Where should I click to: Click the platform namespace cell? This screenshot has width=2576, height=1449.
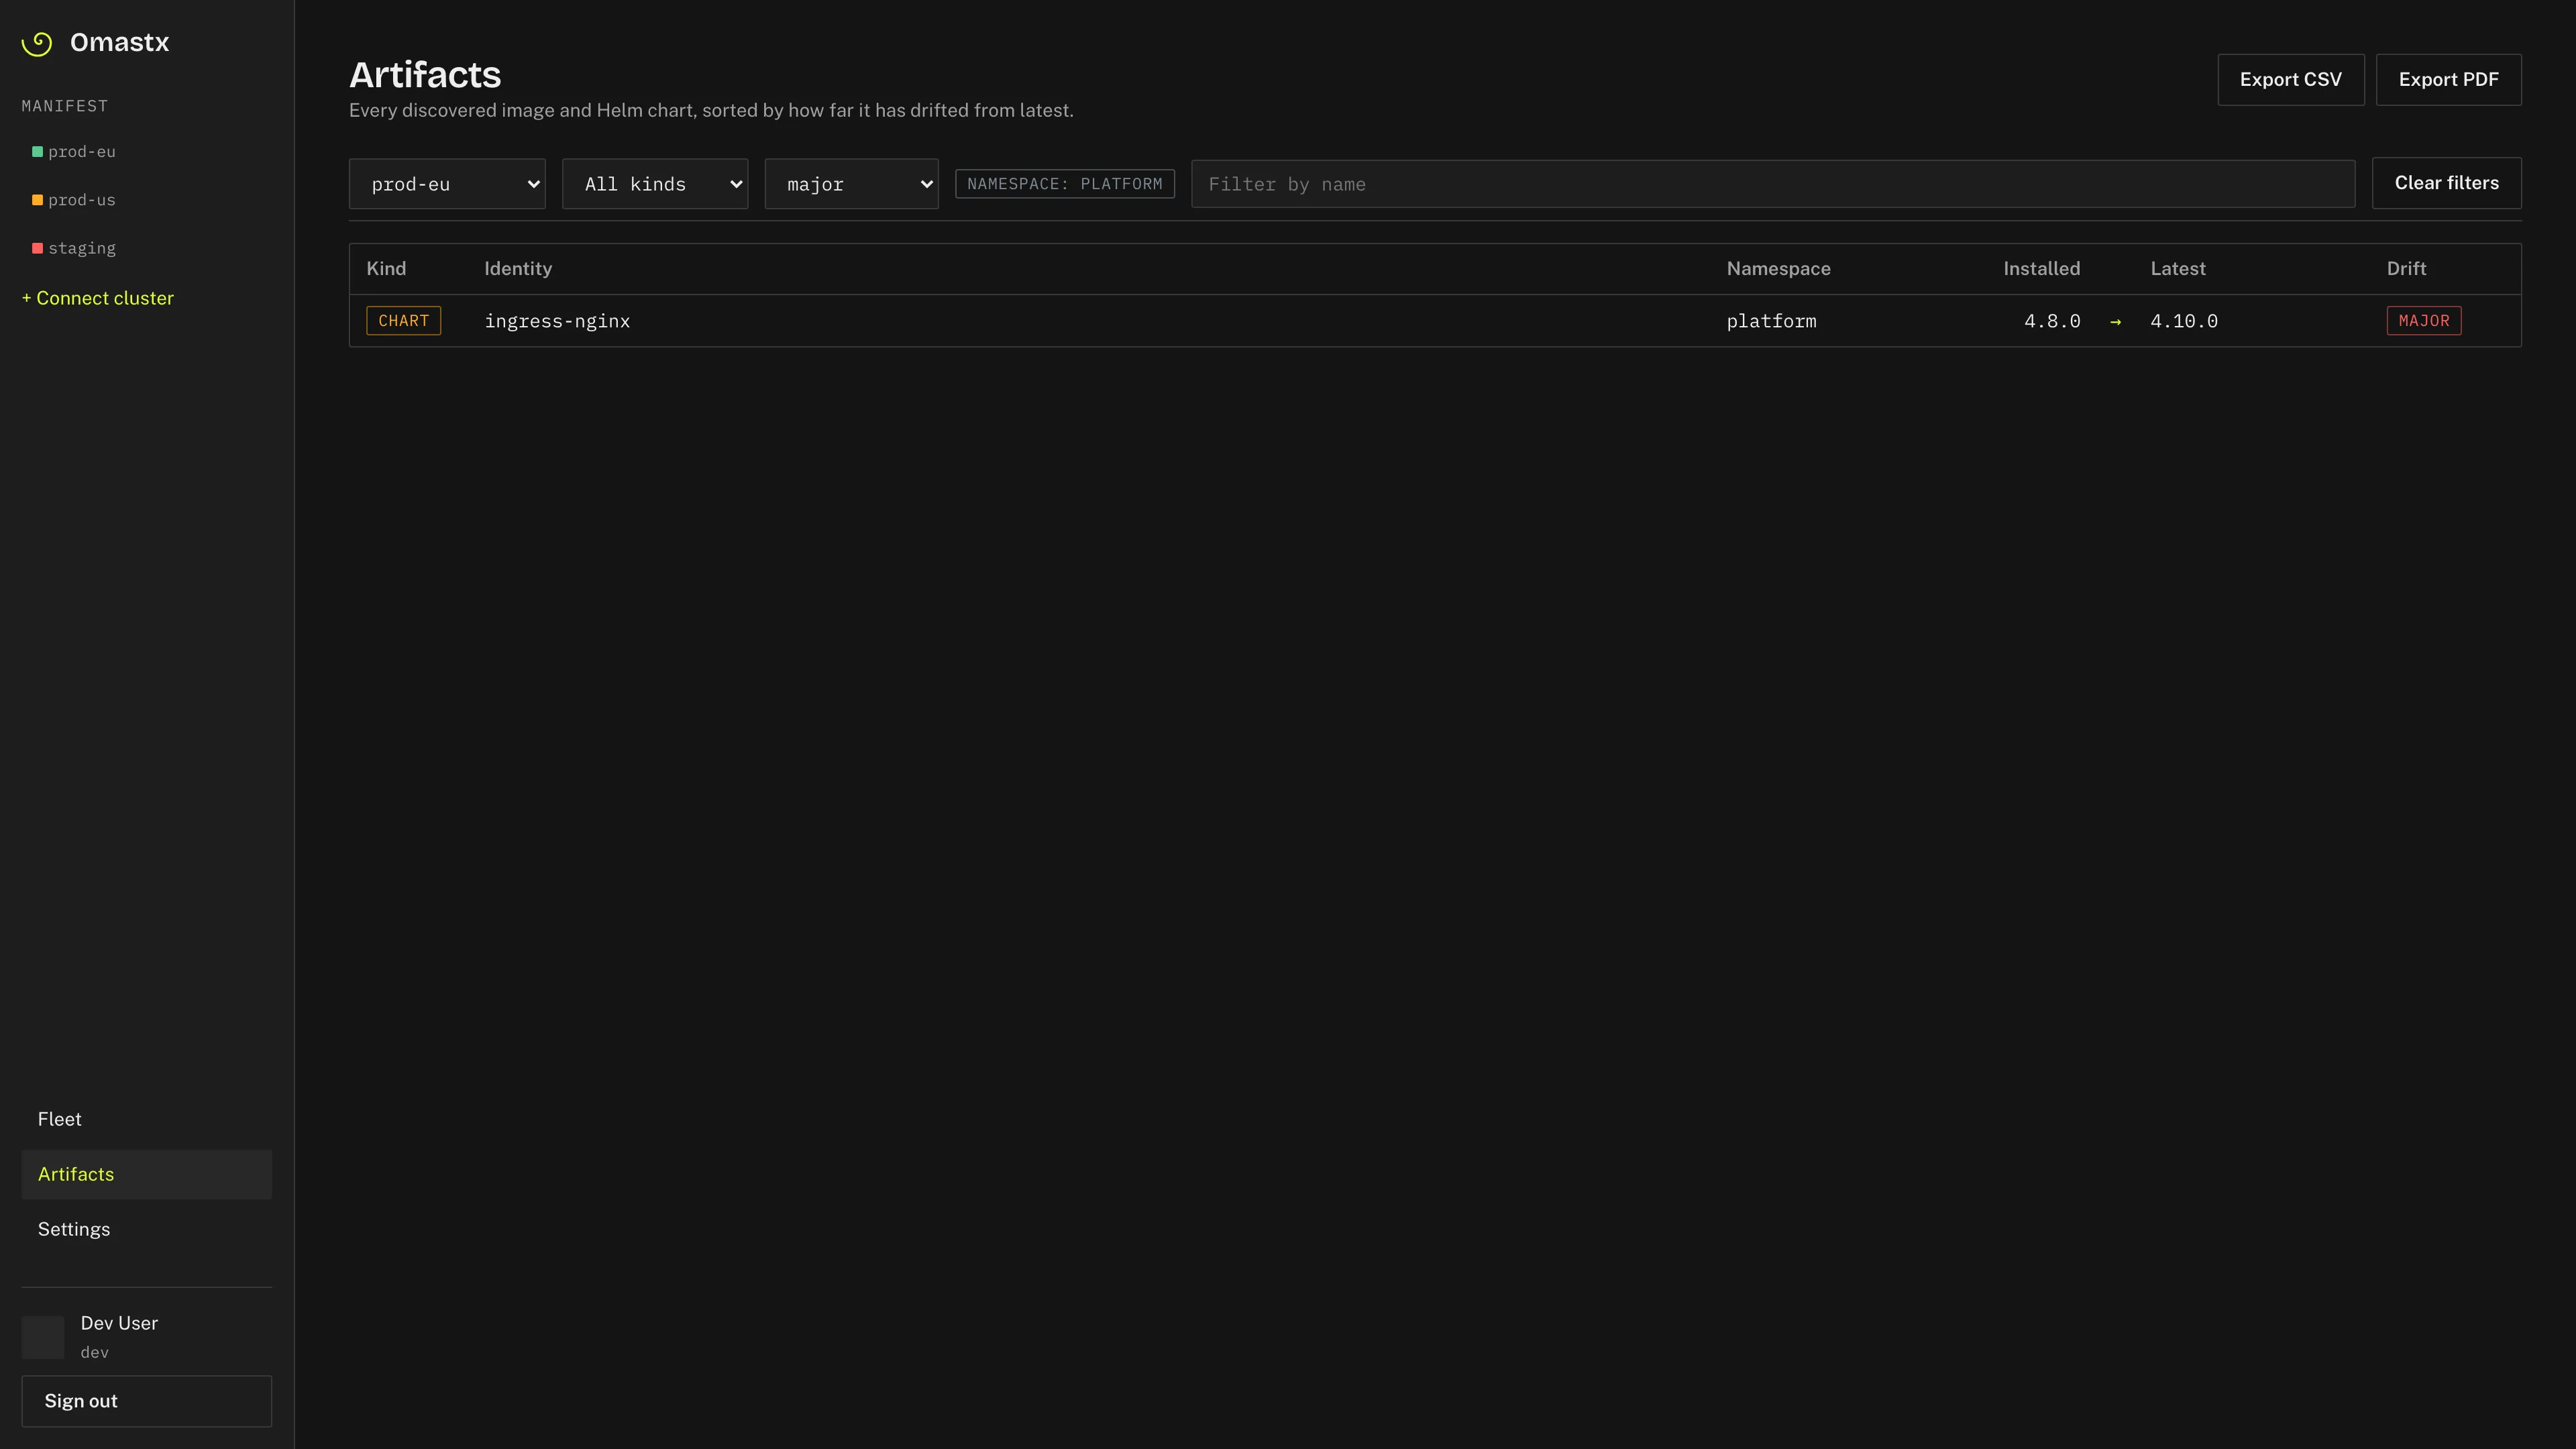(x=1771, y=321)
